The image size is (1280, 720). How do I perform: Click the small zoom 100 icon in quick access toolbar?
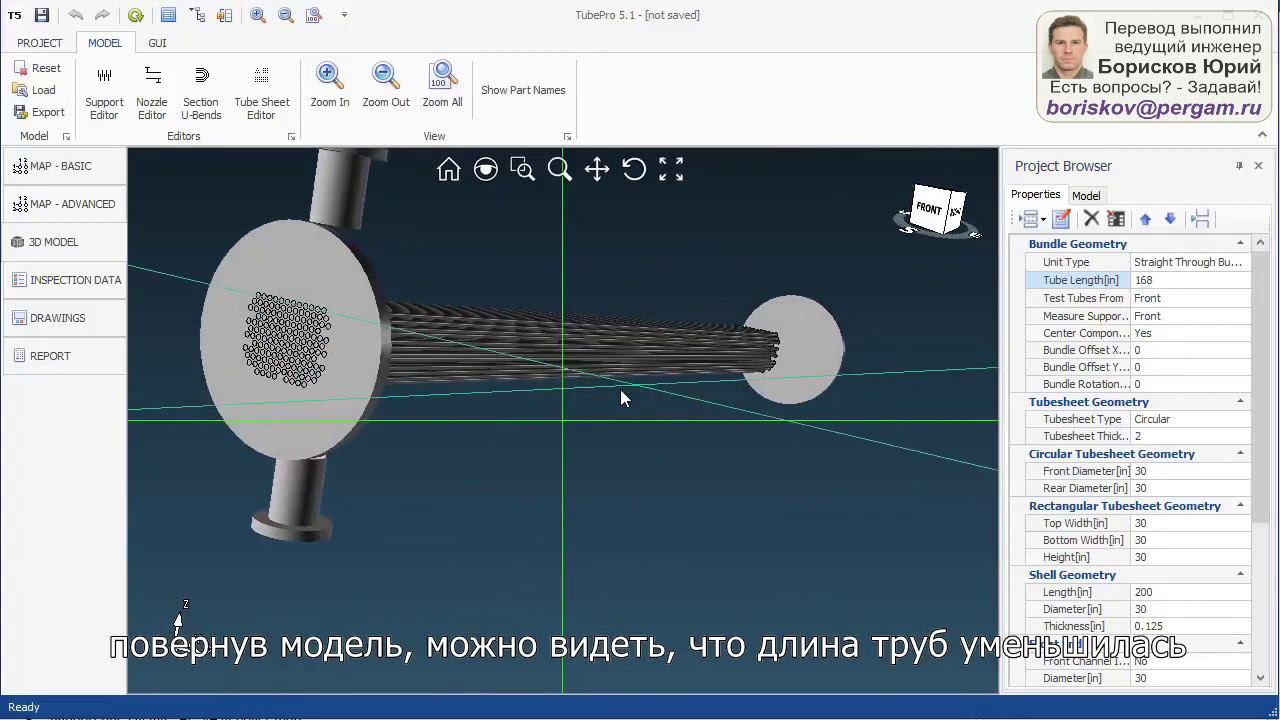point(314,15)
